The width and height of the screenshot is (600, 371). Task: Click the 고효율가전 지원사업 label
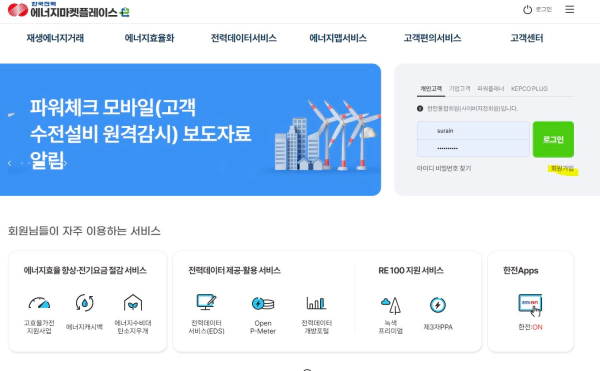click(x=39, y=327)
